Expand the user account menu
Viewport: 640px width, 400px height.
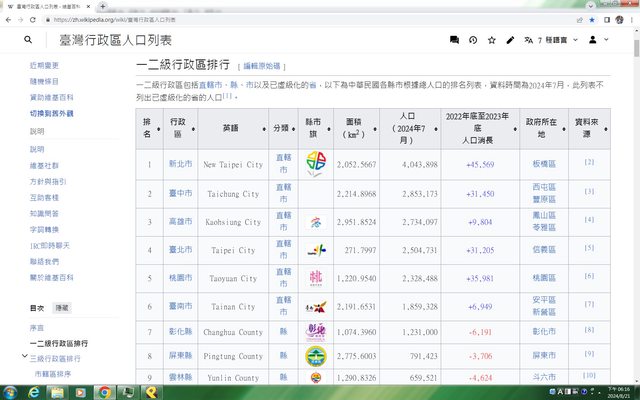[x=597, y=40]
